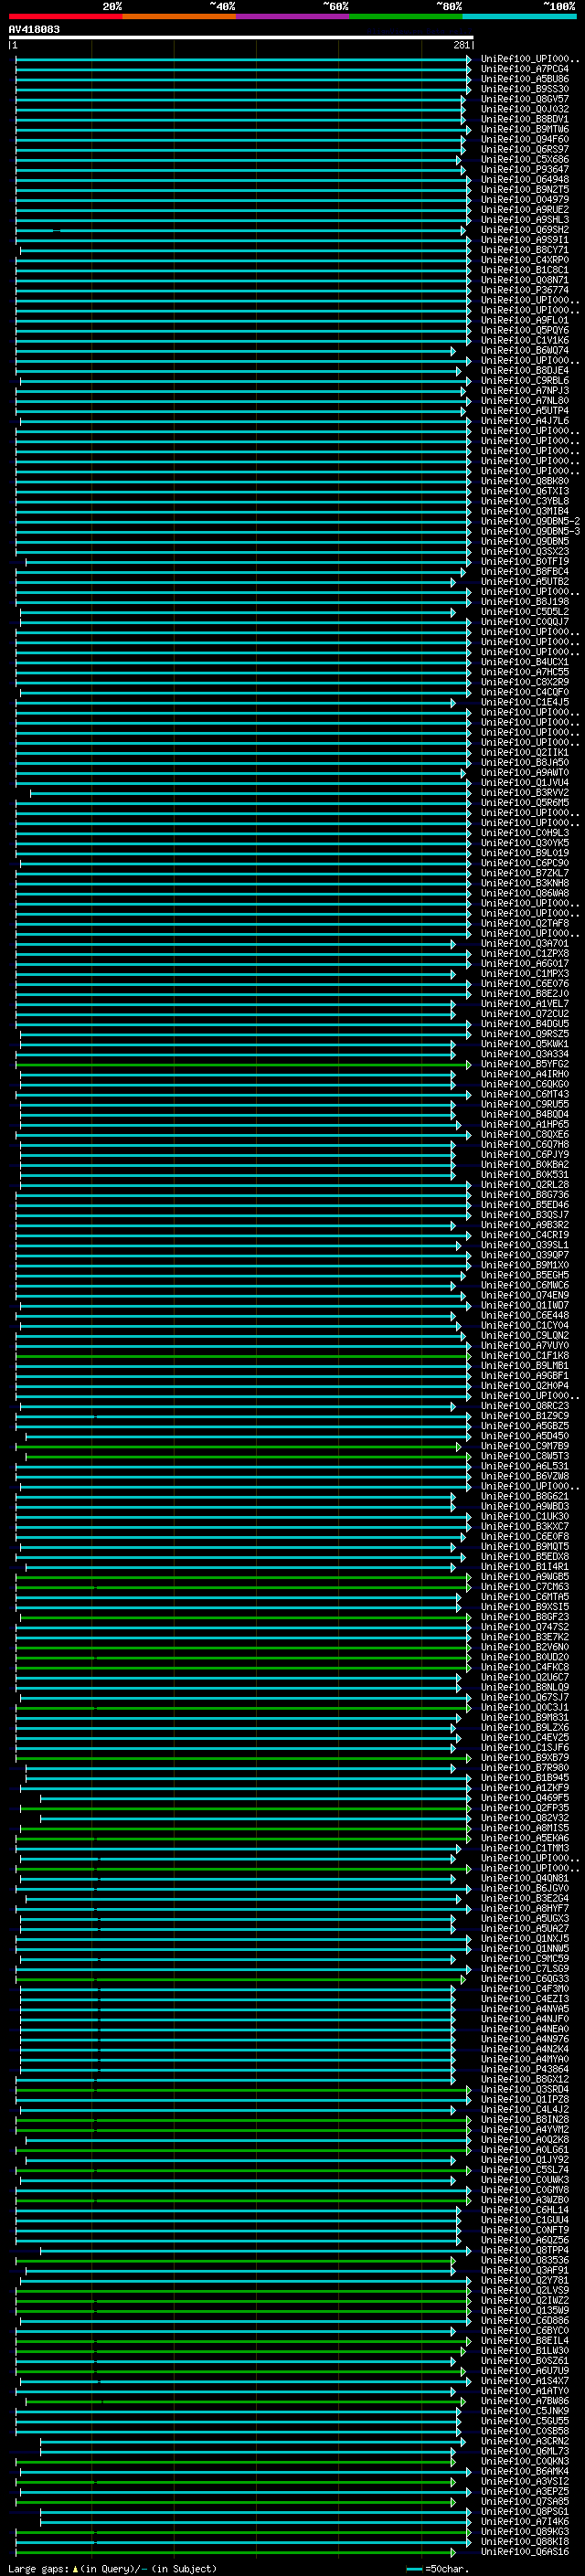Click the cyan alignment bar for UniRef100_A7PCG4

pos(242,69)
